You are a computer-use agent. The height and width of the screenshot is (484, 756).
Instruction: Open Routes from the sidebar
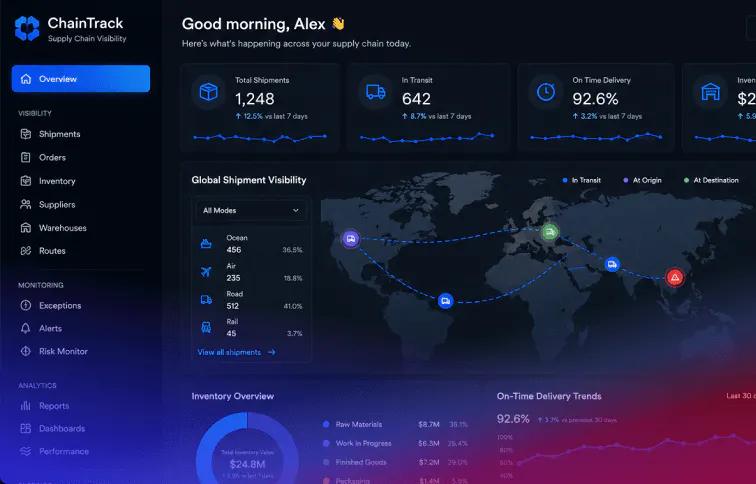52,251
